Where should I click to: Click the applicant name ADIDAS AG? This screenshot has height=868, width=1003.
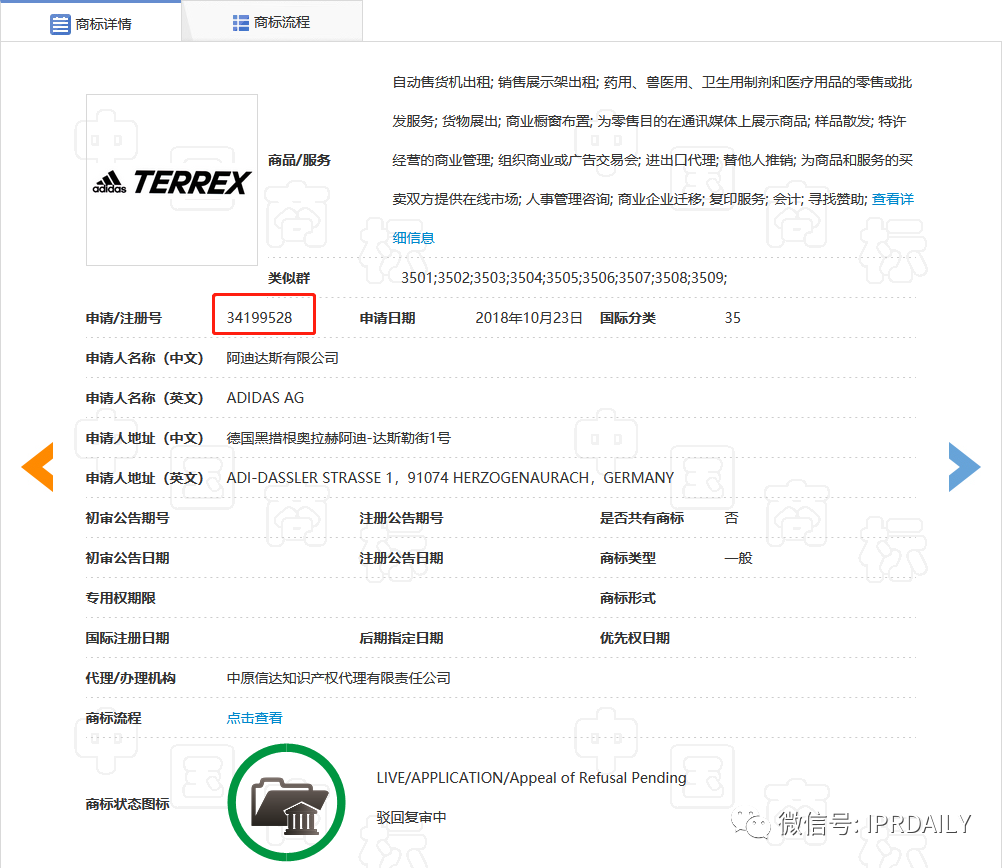264,397
